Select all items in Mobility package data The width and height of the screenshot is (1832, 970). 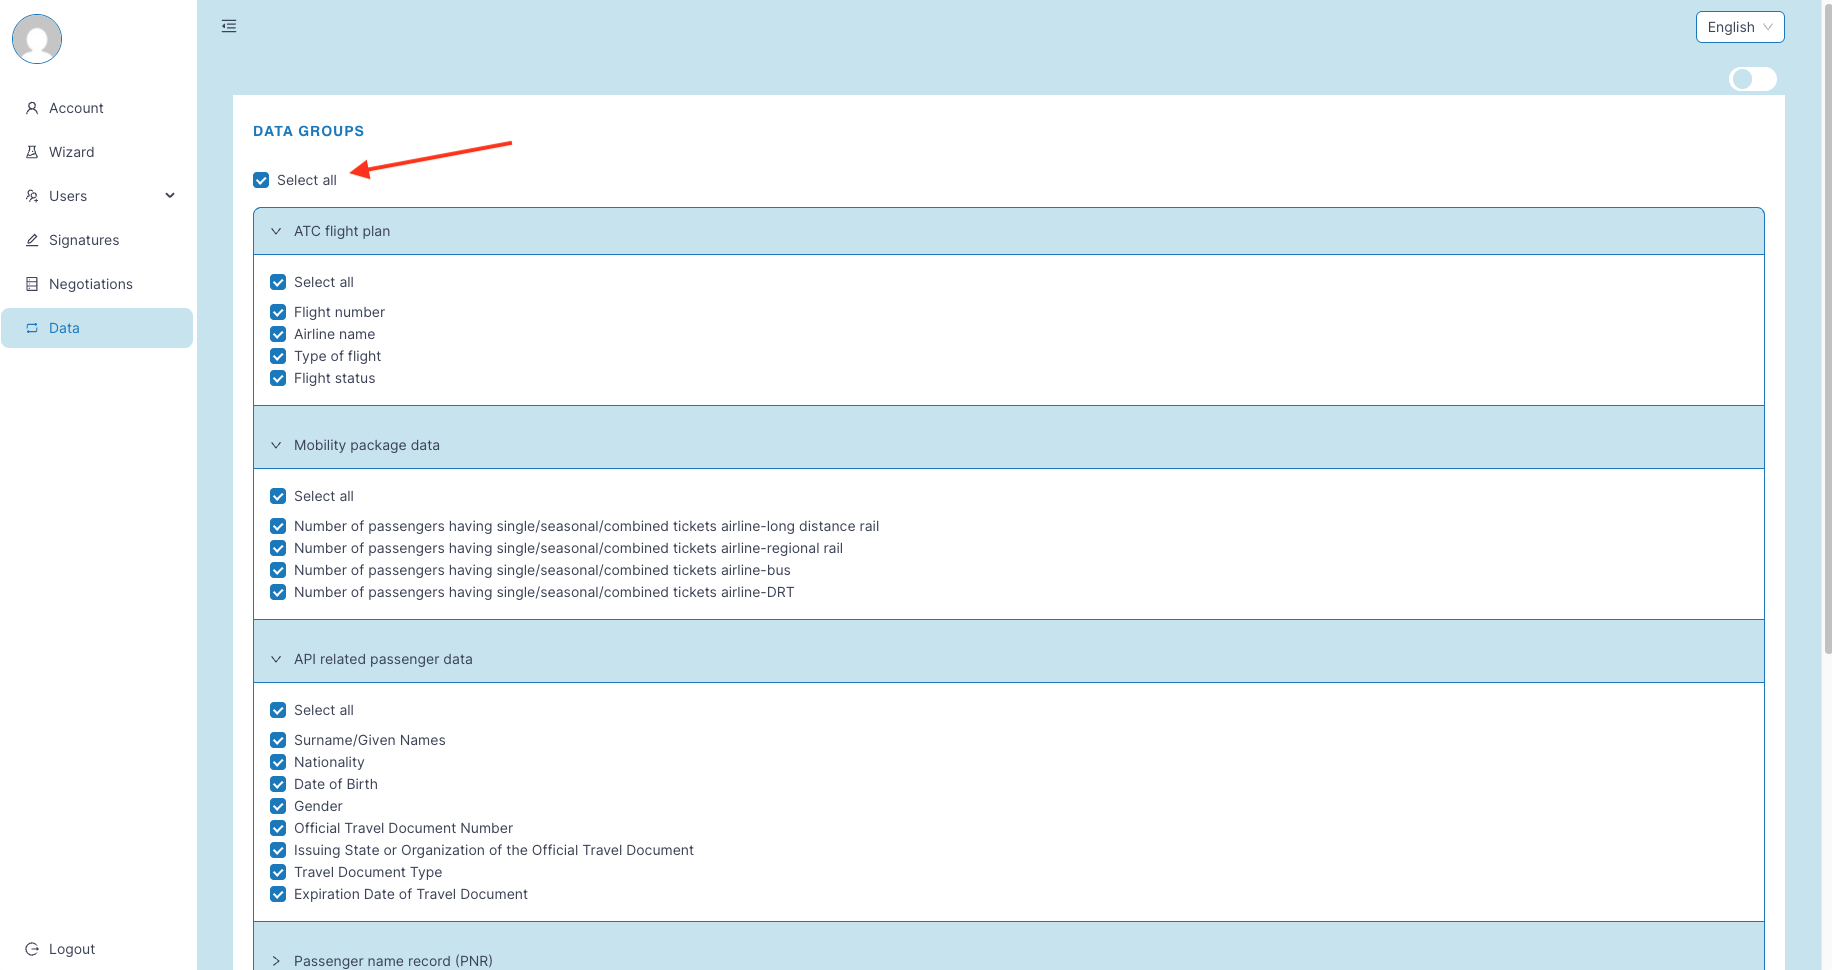pos(278,496)
